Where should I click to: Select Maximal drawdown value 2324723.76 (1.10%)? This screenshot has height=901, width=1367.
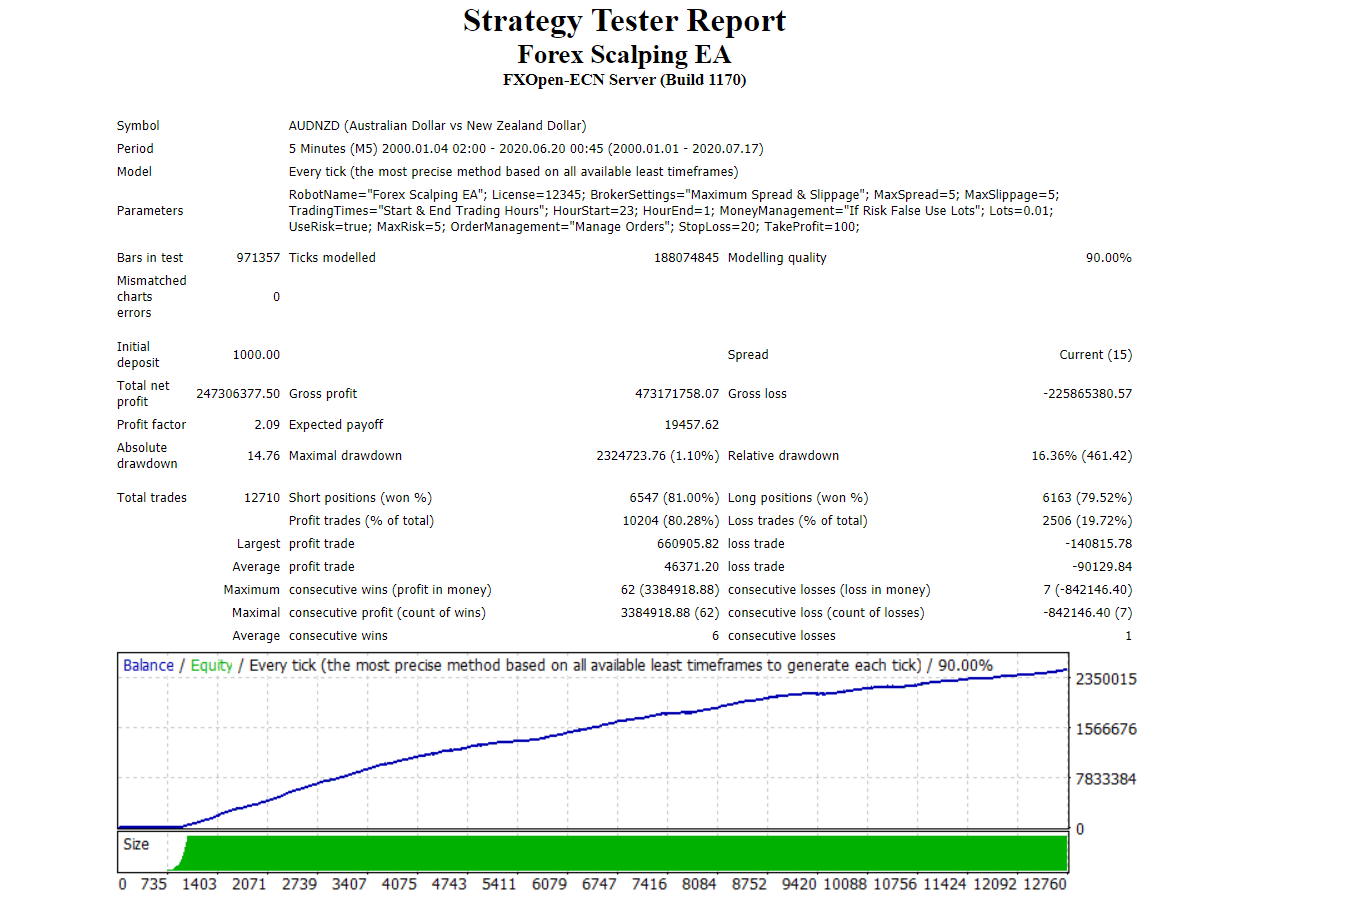[658, 456]
